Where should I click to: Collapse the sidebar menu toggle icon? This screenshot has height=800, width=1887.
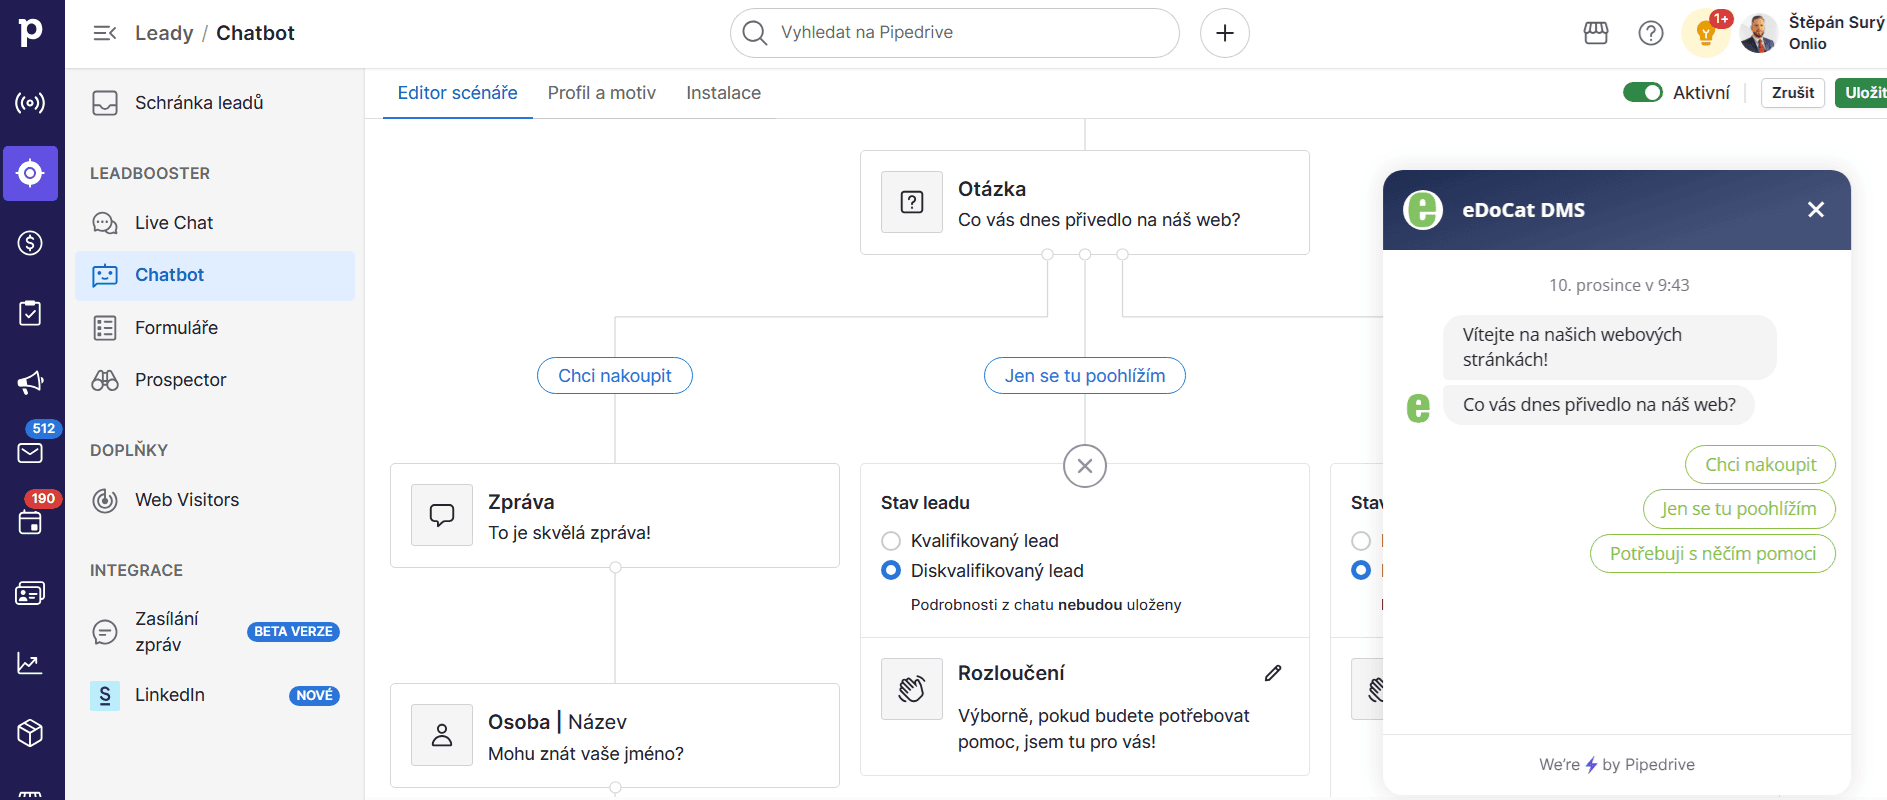tap(104, 33)
